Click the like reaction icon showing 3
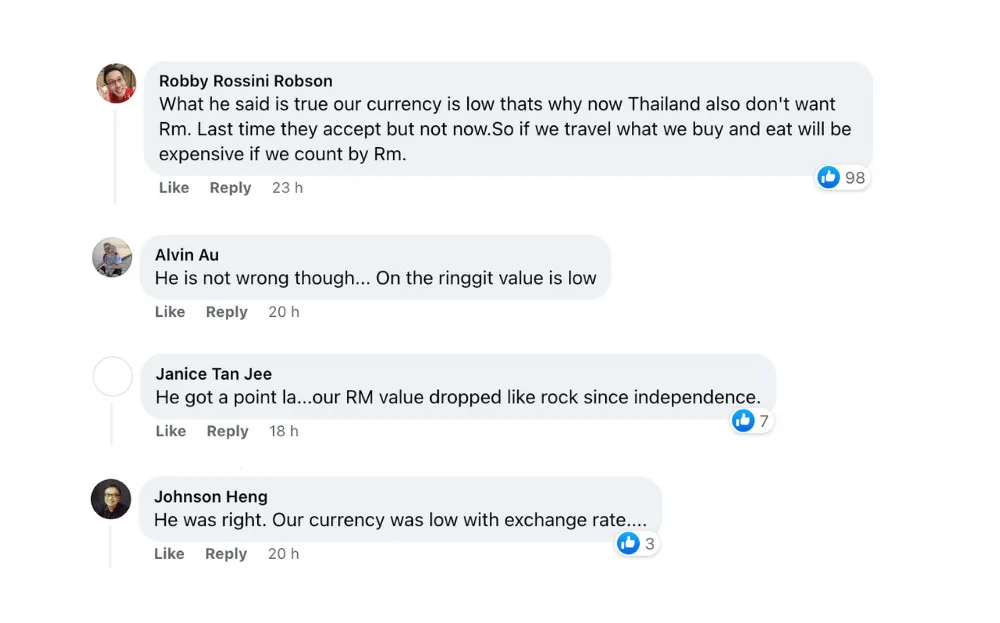The width and height of the screenshot is (1000, 623). 628,543
